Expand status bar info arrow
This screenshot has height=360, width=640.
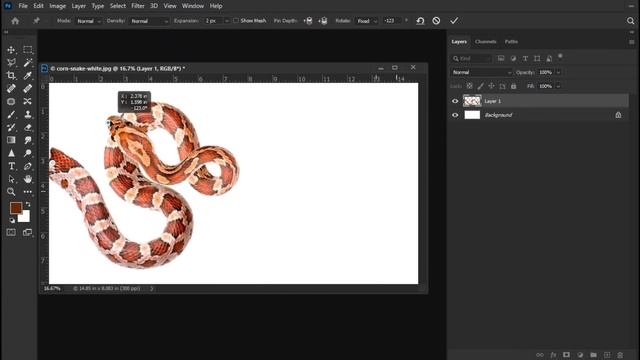pos(152,289)
